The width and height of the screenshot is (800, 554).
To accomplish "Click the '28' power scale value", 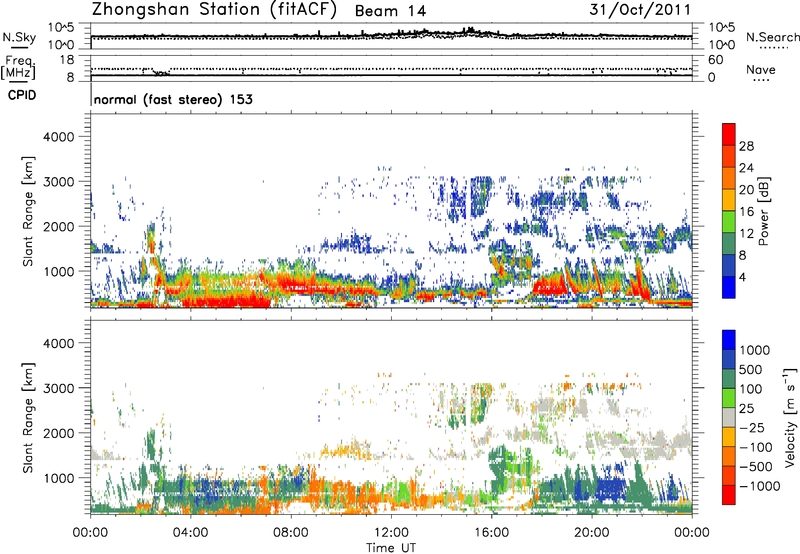I will click(x=746, y=146).
